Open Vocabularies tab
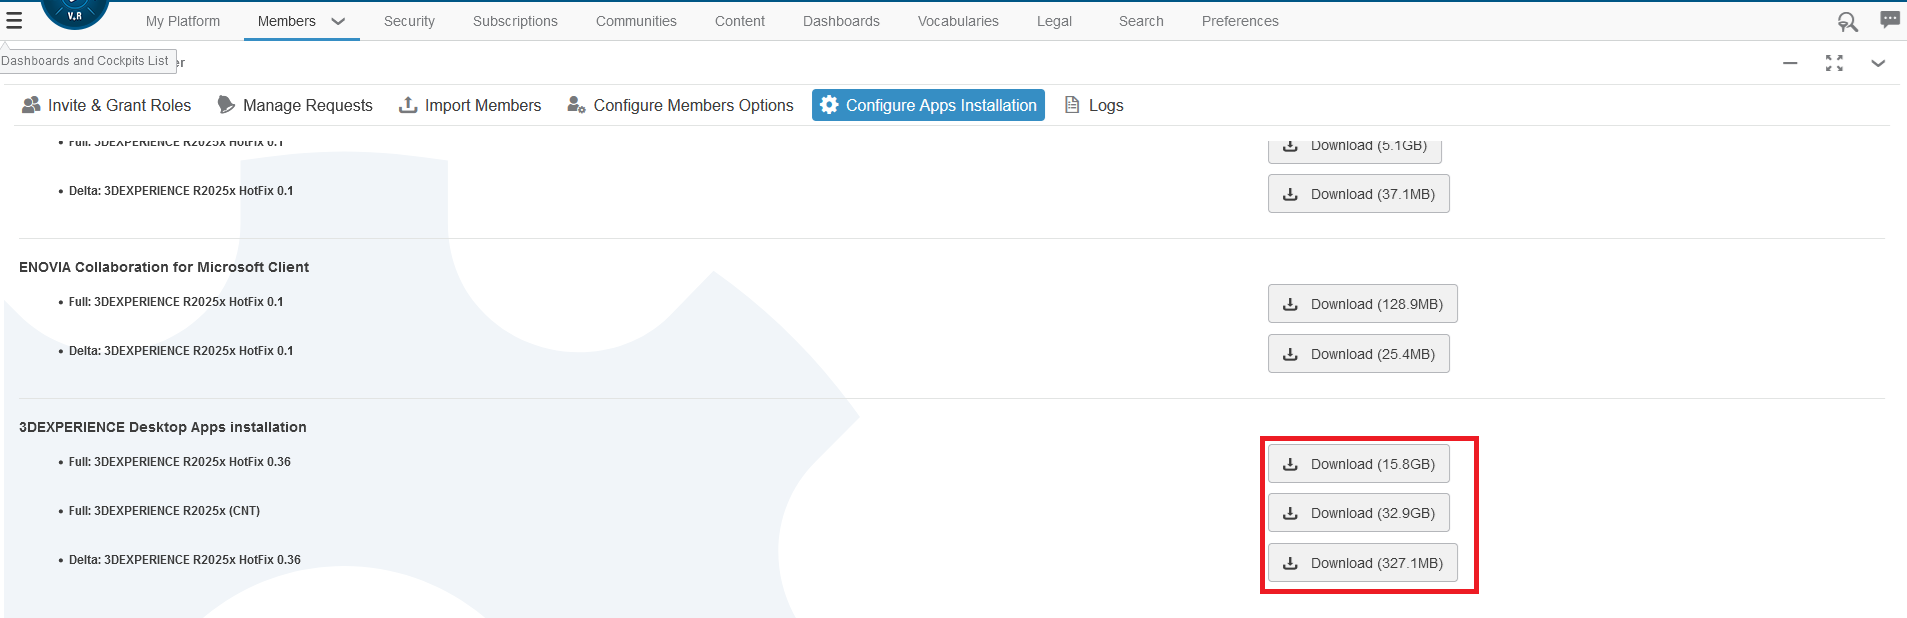This screenshot has width=1907, height=618. click(958, 21)
